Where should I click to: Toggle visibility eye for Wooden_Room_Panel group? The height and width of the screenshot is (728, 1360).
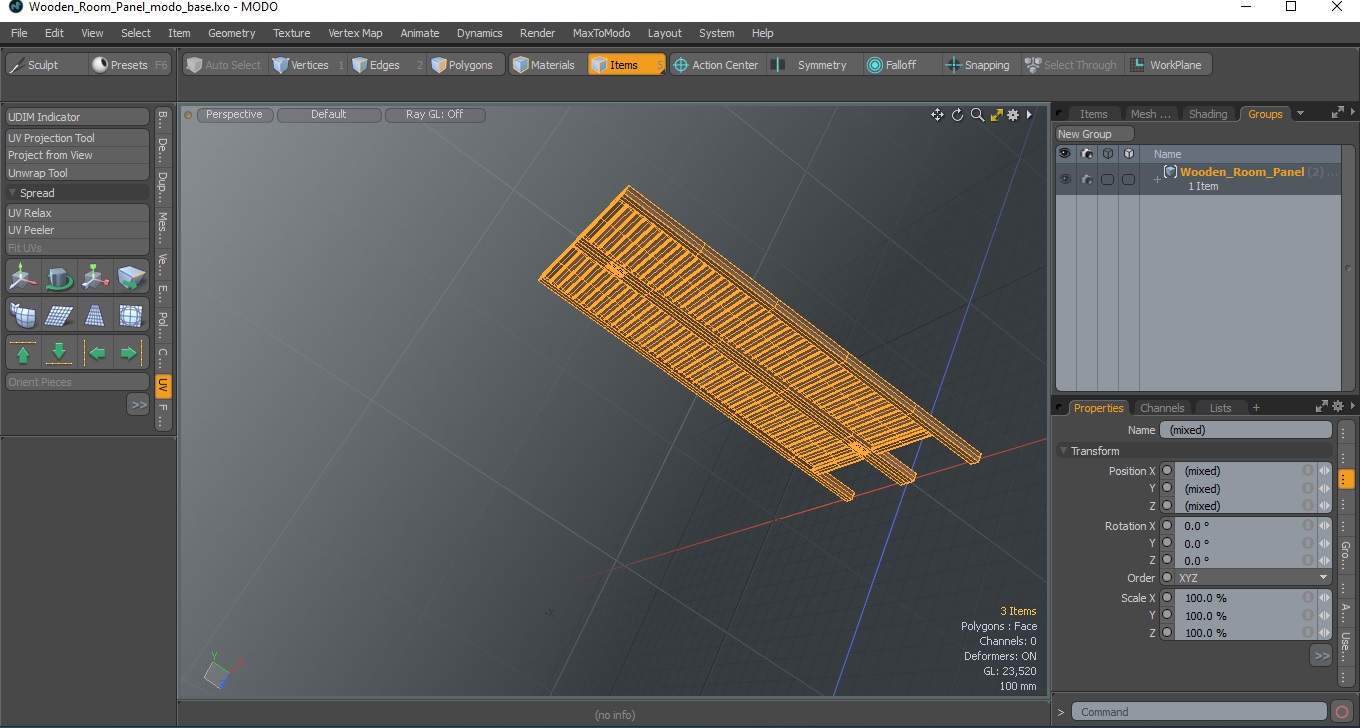1065,179
